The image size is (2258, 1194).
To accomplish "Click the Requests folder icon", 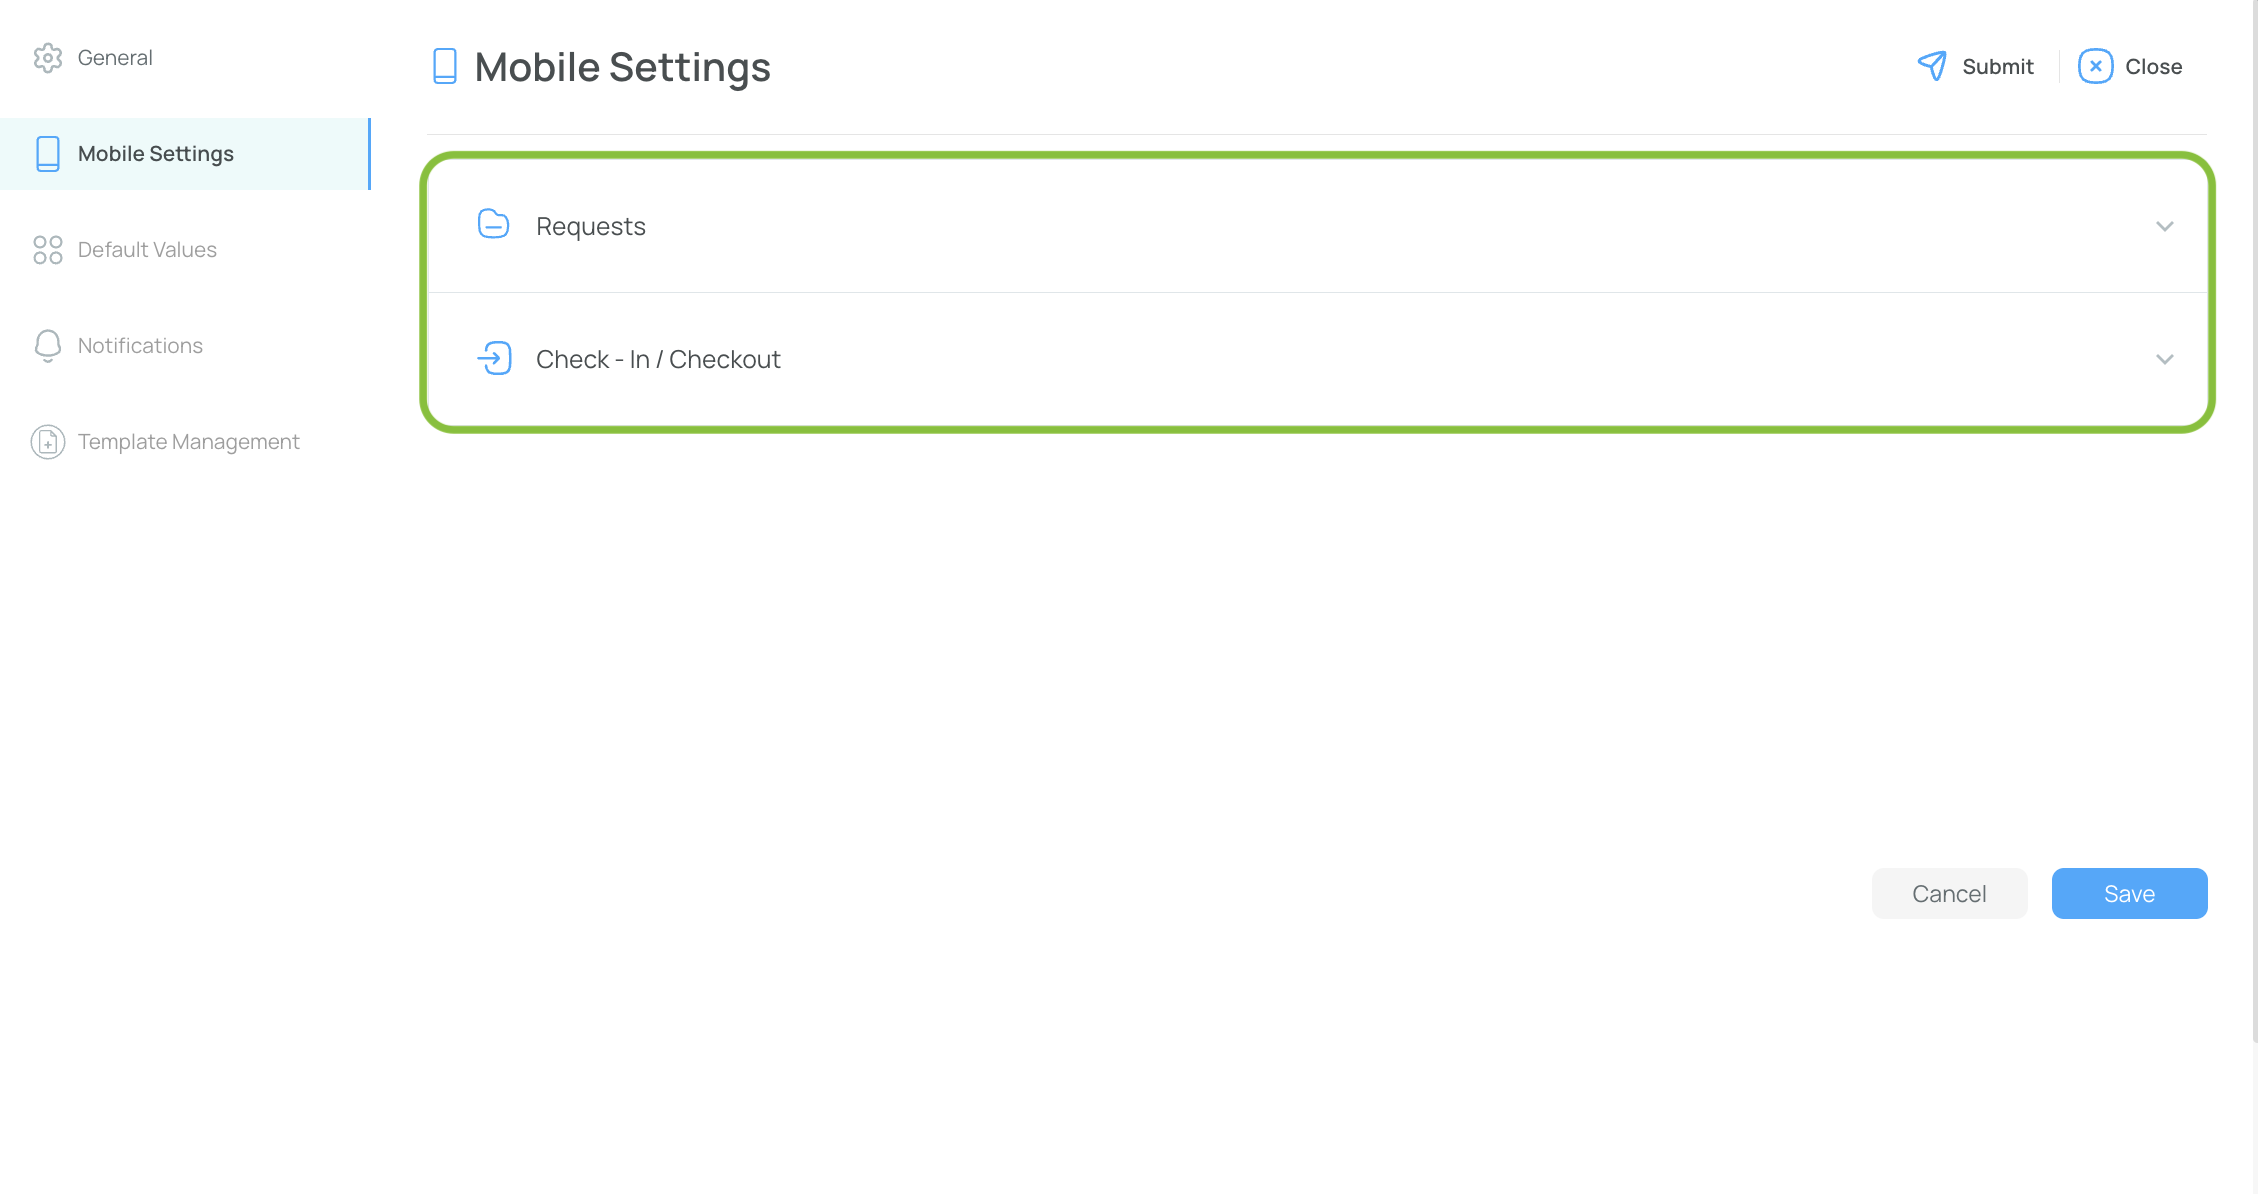I will [493, 224].
